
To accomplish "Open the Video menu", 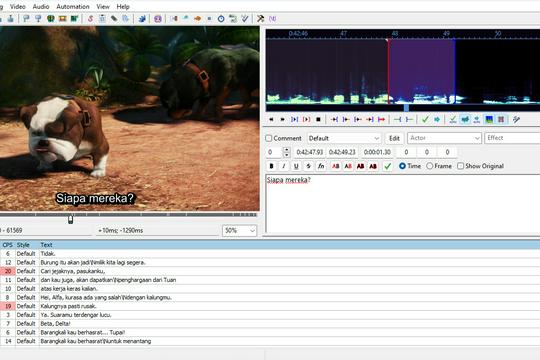I will tap(18, 7).
